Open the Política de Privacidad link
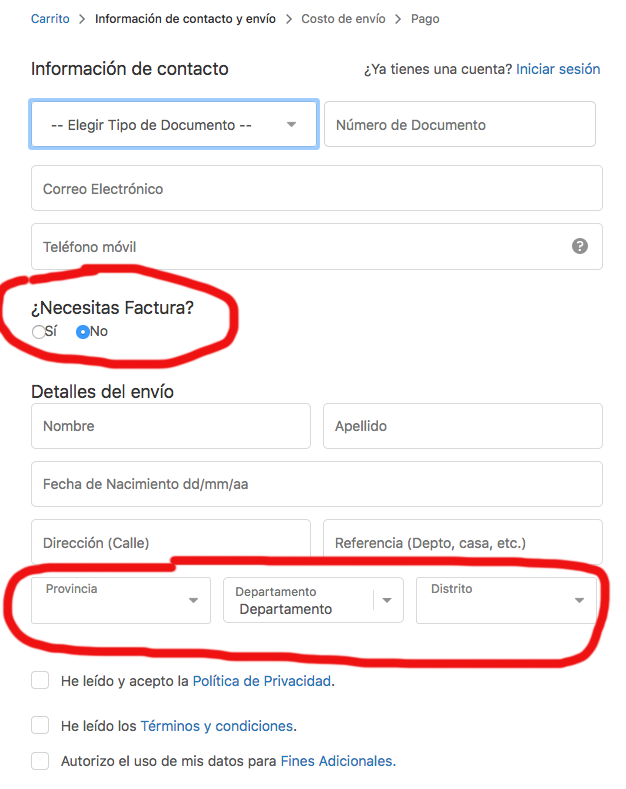 (x=261, y=681)
